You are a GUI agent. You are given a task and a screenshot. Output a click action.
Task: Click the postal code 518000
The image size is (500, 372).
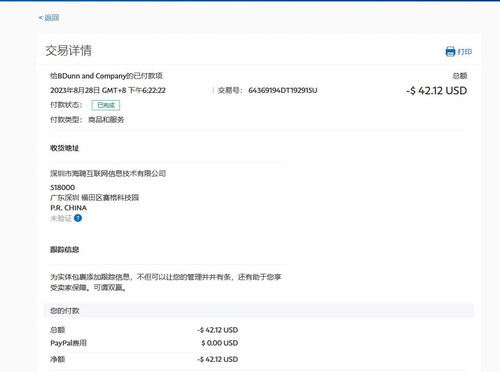pyautogui.click(x=63, y=187)
